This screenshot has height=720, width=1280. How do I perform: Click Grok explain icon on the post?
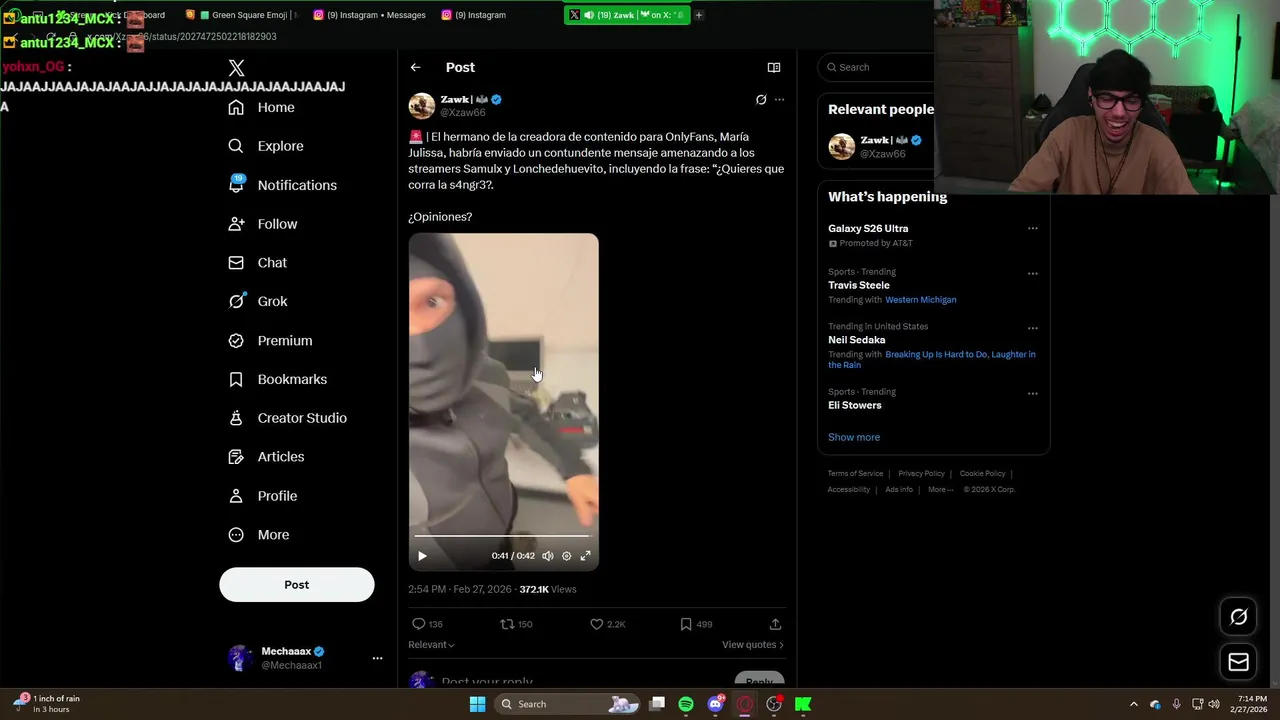coord(761,100)
